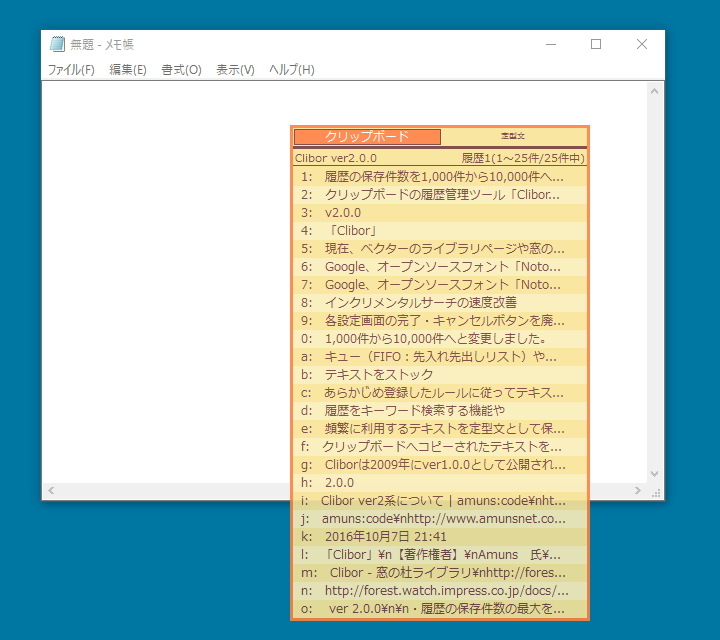Select history item e: 頻繁に利用するテキスト

[x=440, y=429]
